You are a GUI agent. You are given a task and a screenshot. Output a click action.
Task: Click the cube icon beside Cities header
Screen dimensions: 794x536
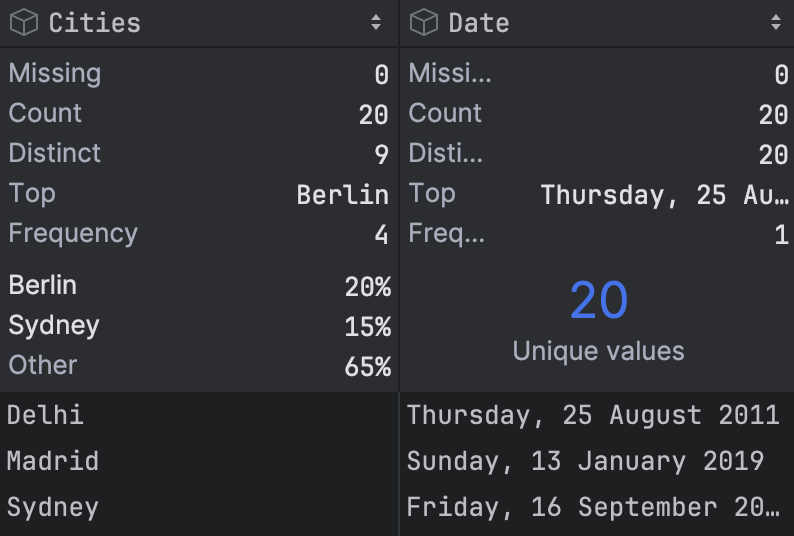(24, 23)
